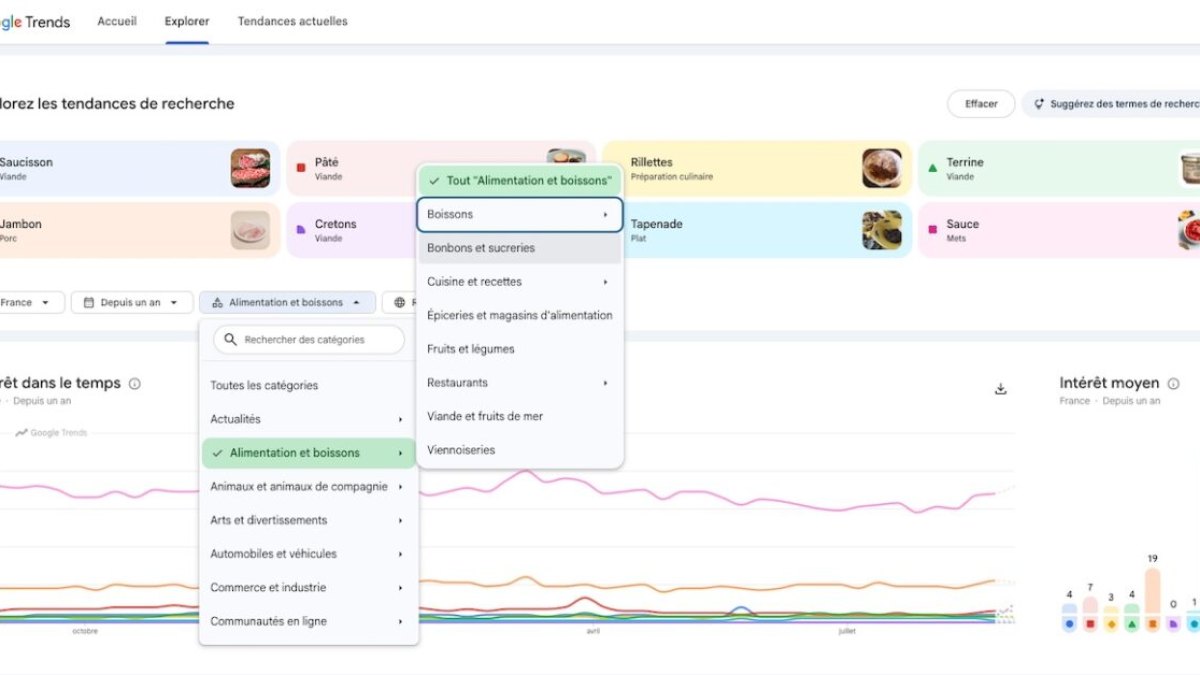Click the green triangle Terrine marker

(x=933, y=168)
